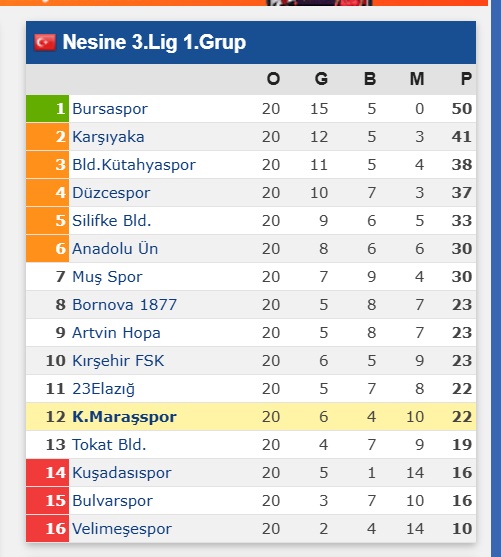Image resolution: width=501 pixels, height=557 pixels.
Task: Open Bursaspor team link
Action: pos(110,109)
